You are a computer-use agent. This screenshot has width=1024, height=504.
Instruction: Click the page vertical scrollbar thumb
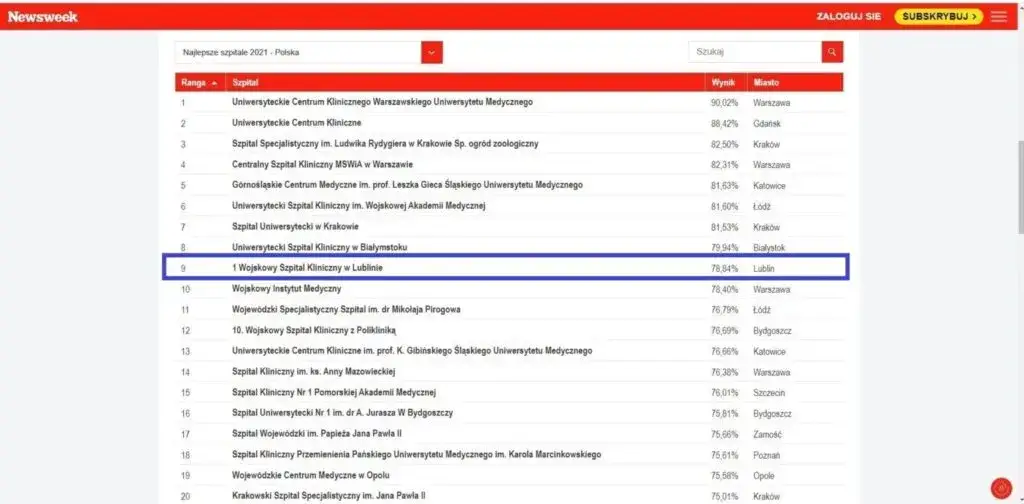tap(1020, 185)
